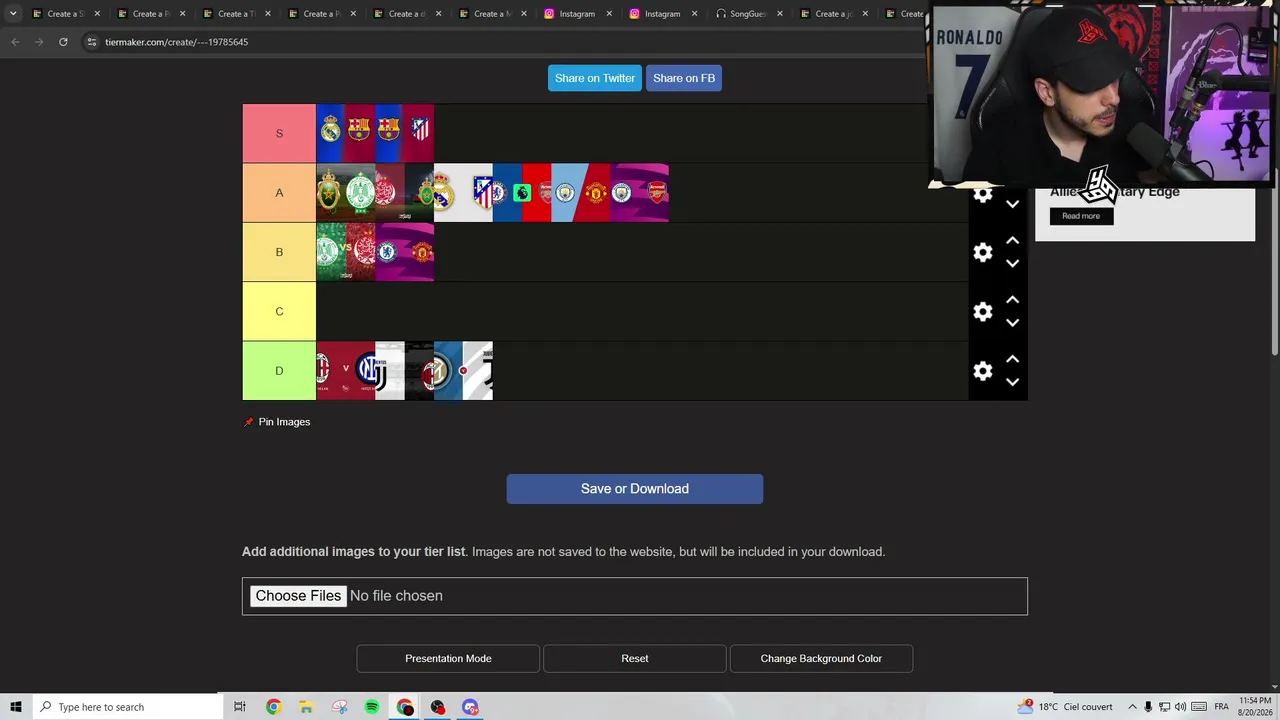Image resolution: width=1280 pixels, height=720 pixels.
Task: Click Change Background Color button
Action: coord(821,659)
